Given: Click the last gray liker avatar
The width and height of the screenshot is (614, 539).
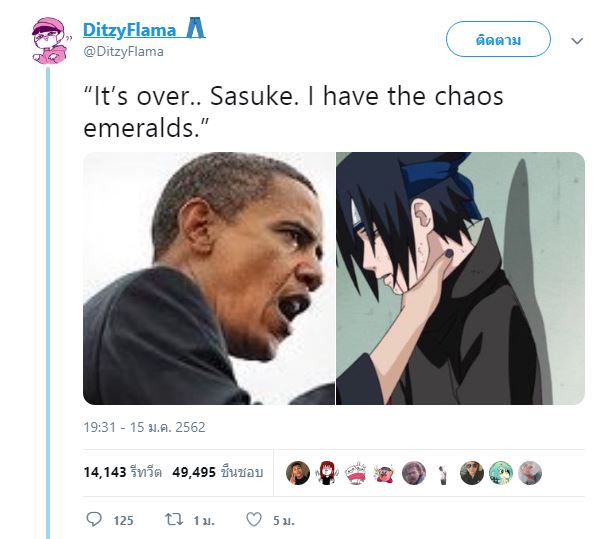Looking at the screenshot, I should (x=530, y=473).
